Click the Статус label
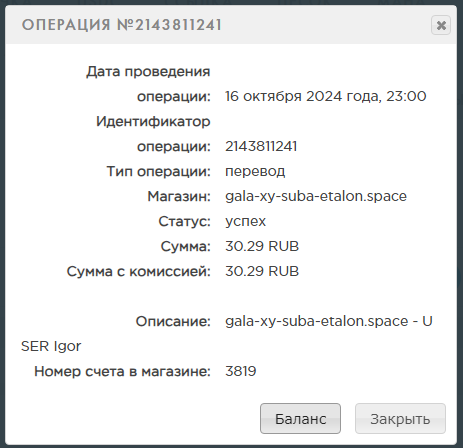 tap(184, 221)
